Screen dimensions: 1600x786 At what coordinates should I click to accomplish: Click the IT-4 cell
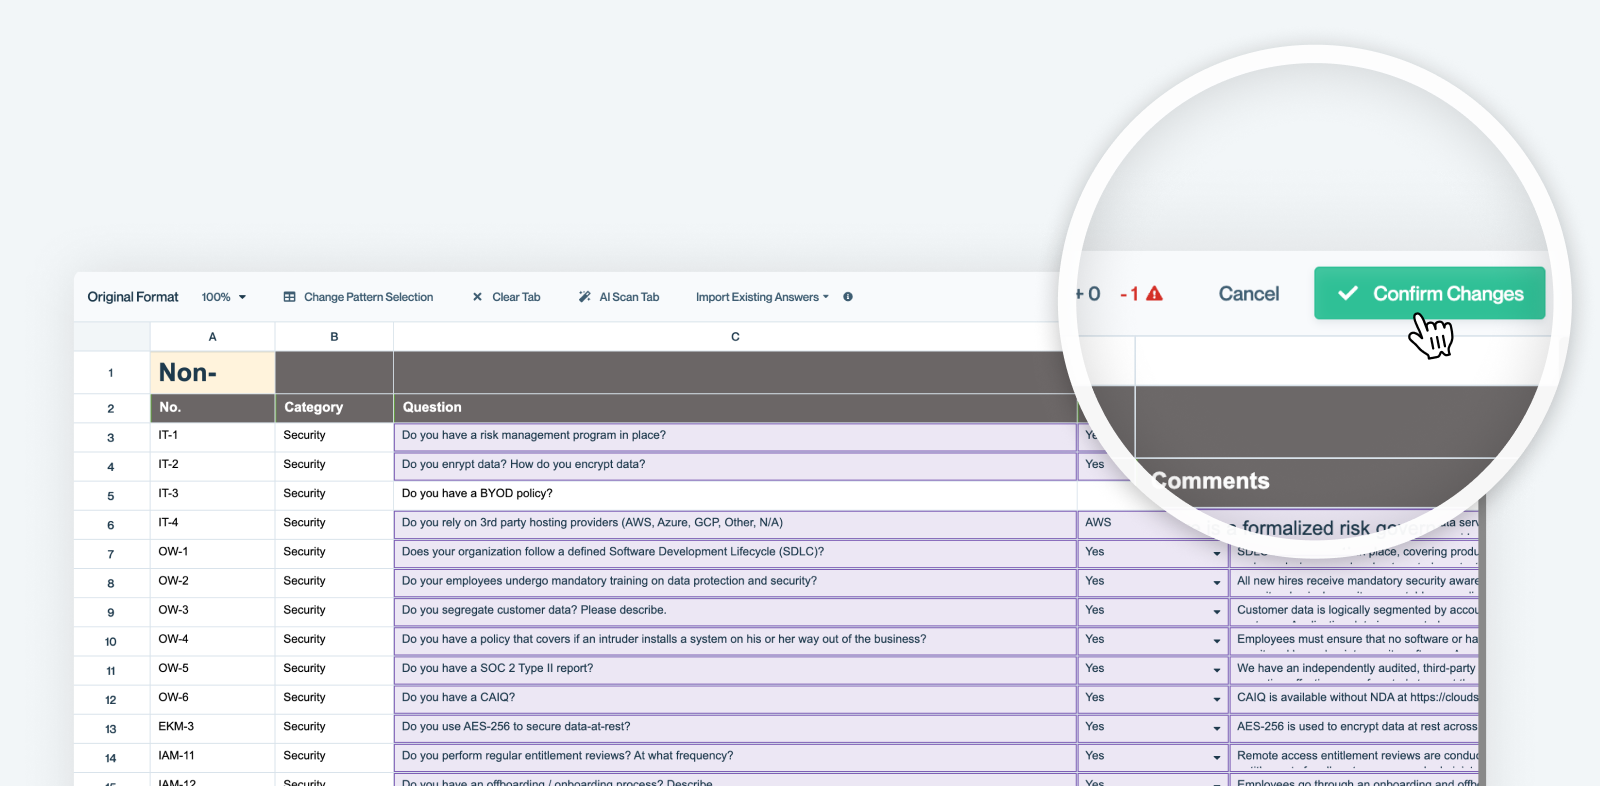pyautogui.click(x=212, y=523)
